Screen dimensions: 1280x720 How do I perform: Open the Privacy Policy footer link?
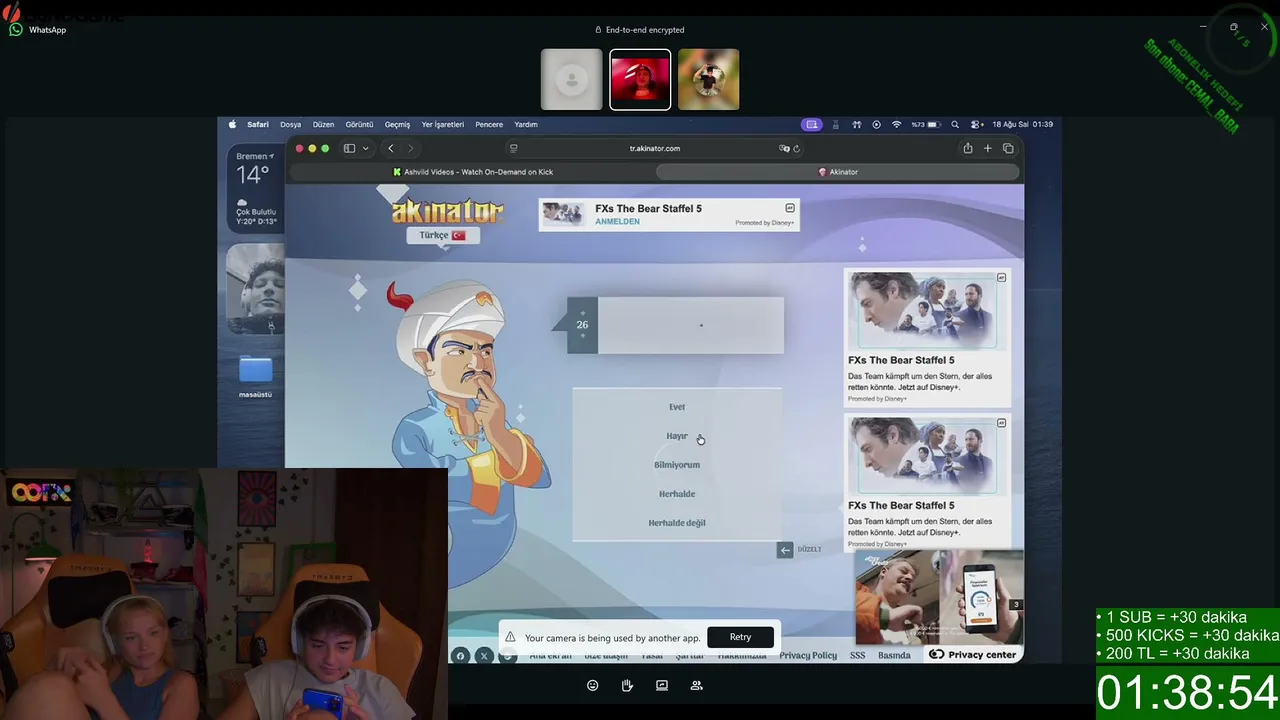pyautogui.click(x=808, y=656)
